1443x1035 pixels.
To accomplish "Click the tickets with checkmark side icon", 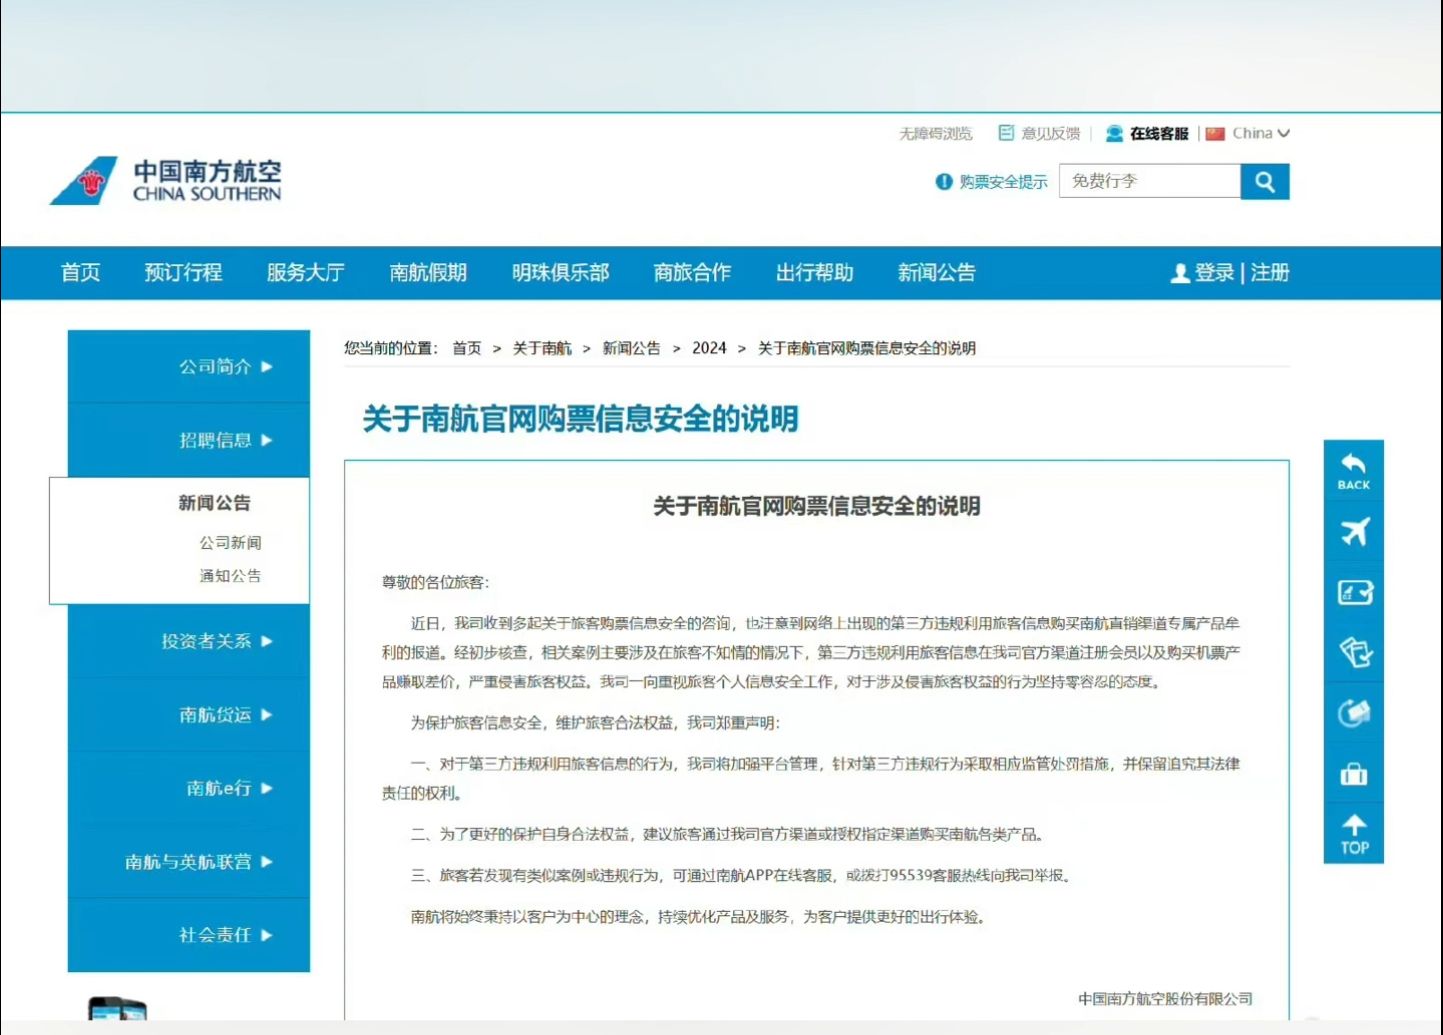I will (x=1353, y=652).
